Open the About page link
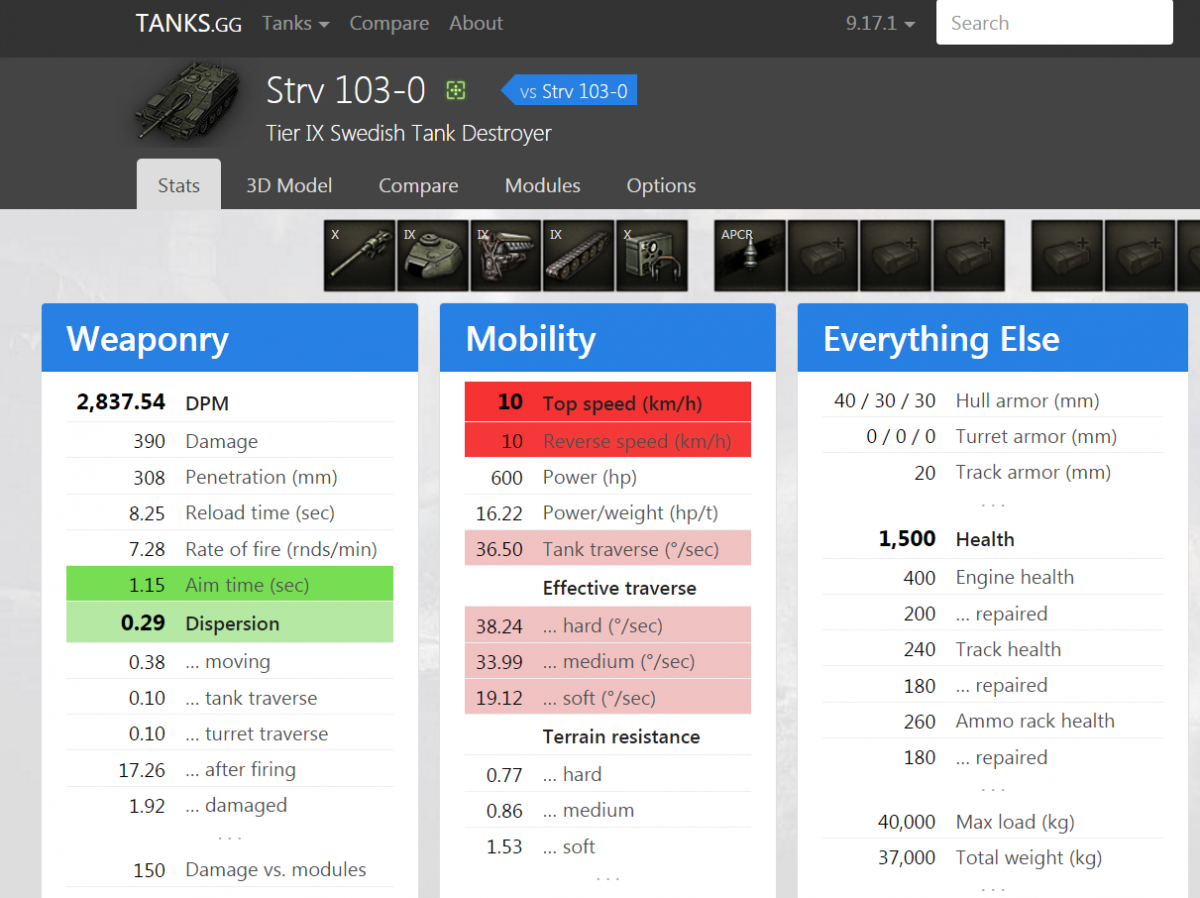The height and width of the screenshot is (898, 1200). pyautogui.click(x=476, y=23)
